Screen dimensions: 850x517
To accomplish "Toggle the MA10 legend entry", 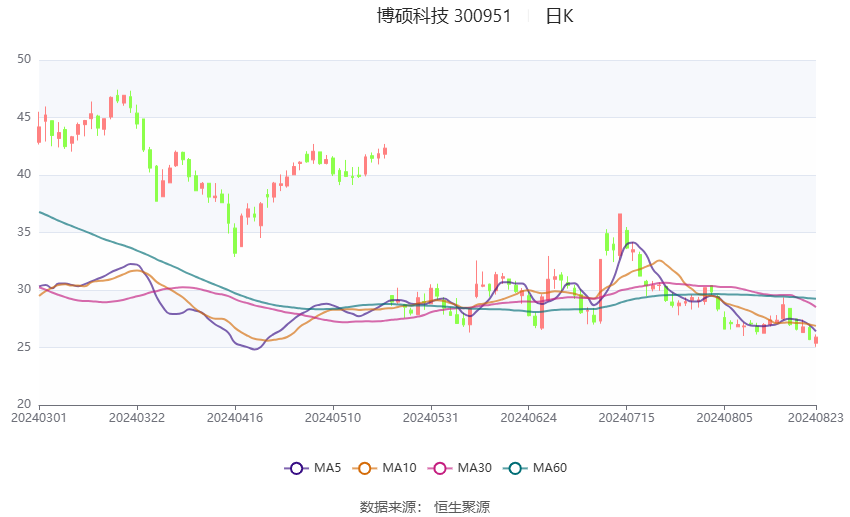I will pyautogui.click(x=384, y=468).
